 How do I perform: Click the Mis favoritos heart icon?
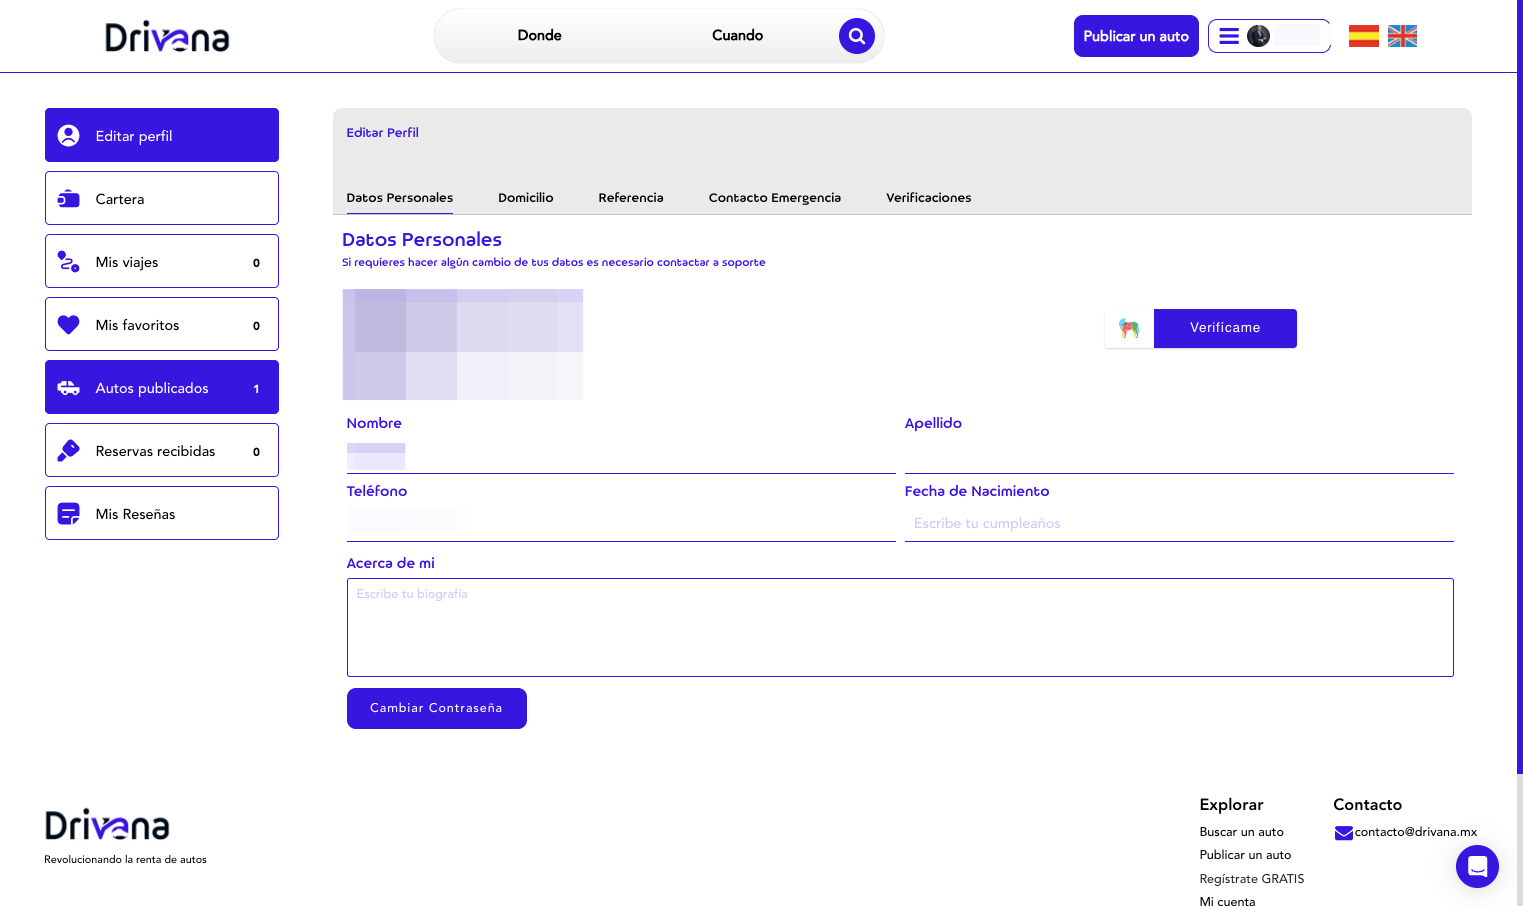pos(69,325)
